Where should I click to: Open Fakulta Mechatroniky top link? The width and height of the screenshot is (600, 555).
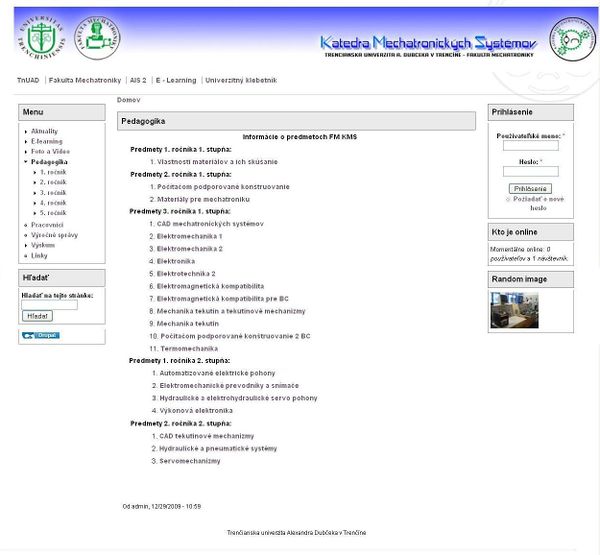click(x=85, y=80)
